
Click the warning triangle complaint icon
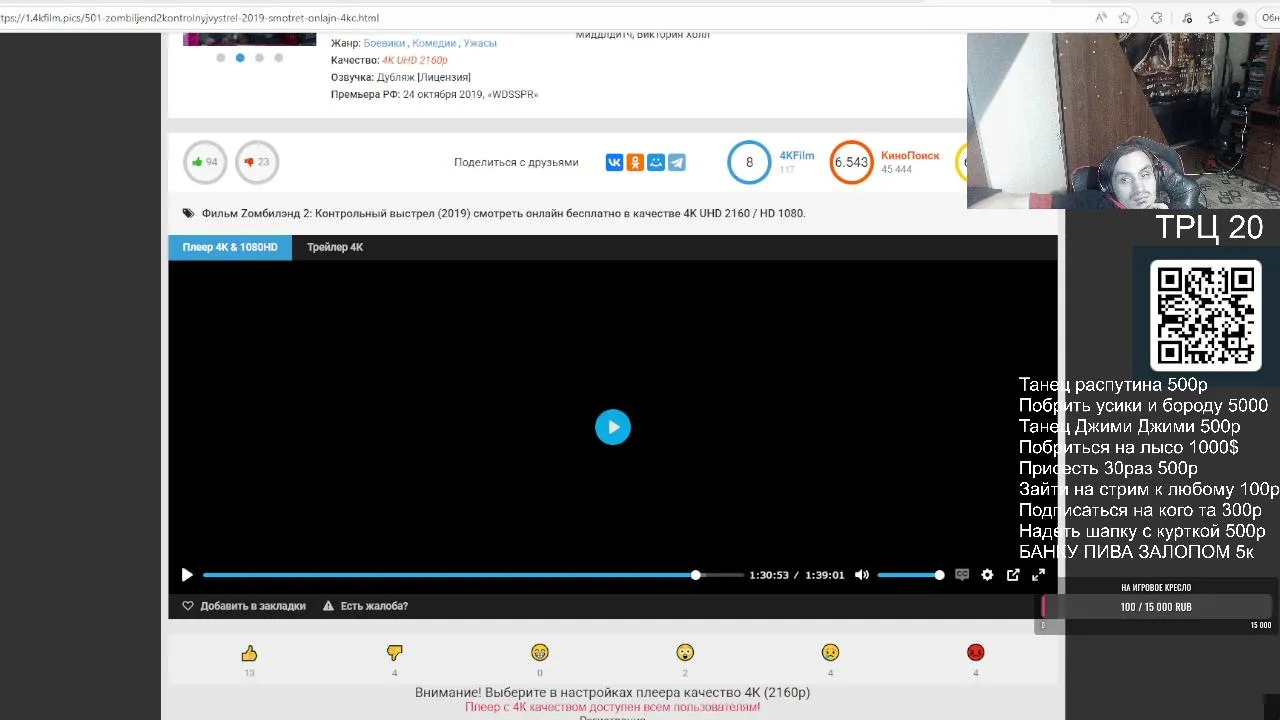point(328,606)
